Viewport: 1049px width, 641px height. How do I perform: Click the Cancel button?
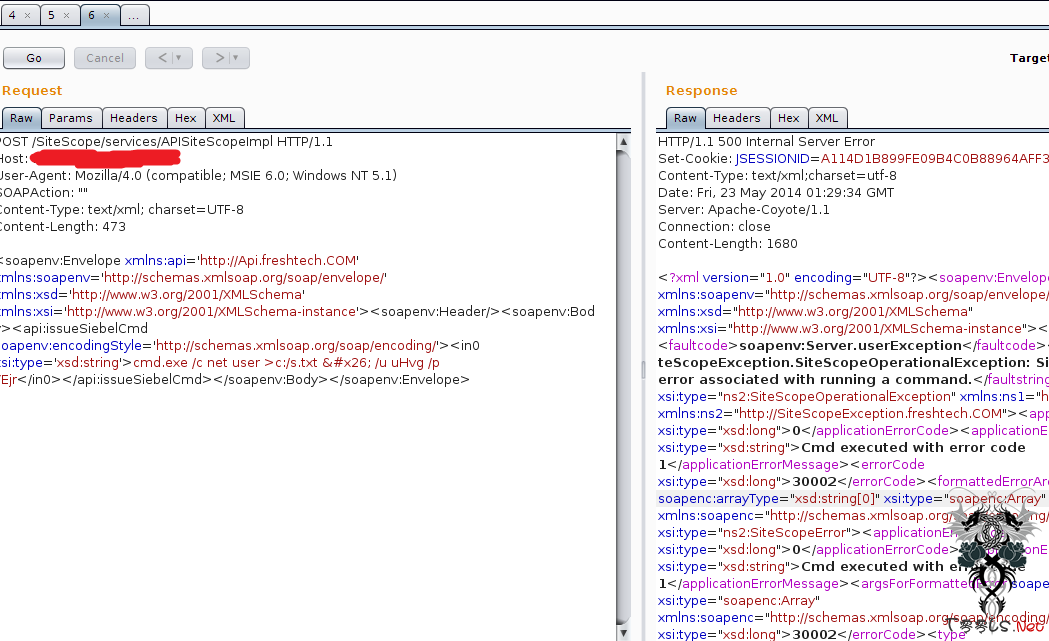[x=105, y=58]
